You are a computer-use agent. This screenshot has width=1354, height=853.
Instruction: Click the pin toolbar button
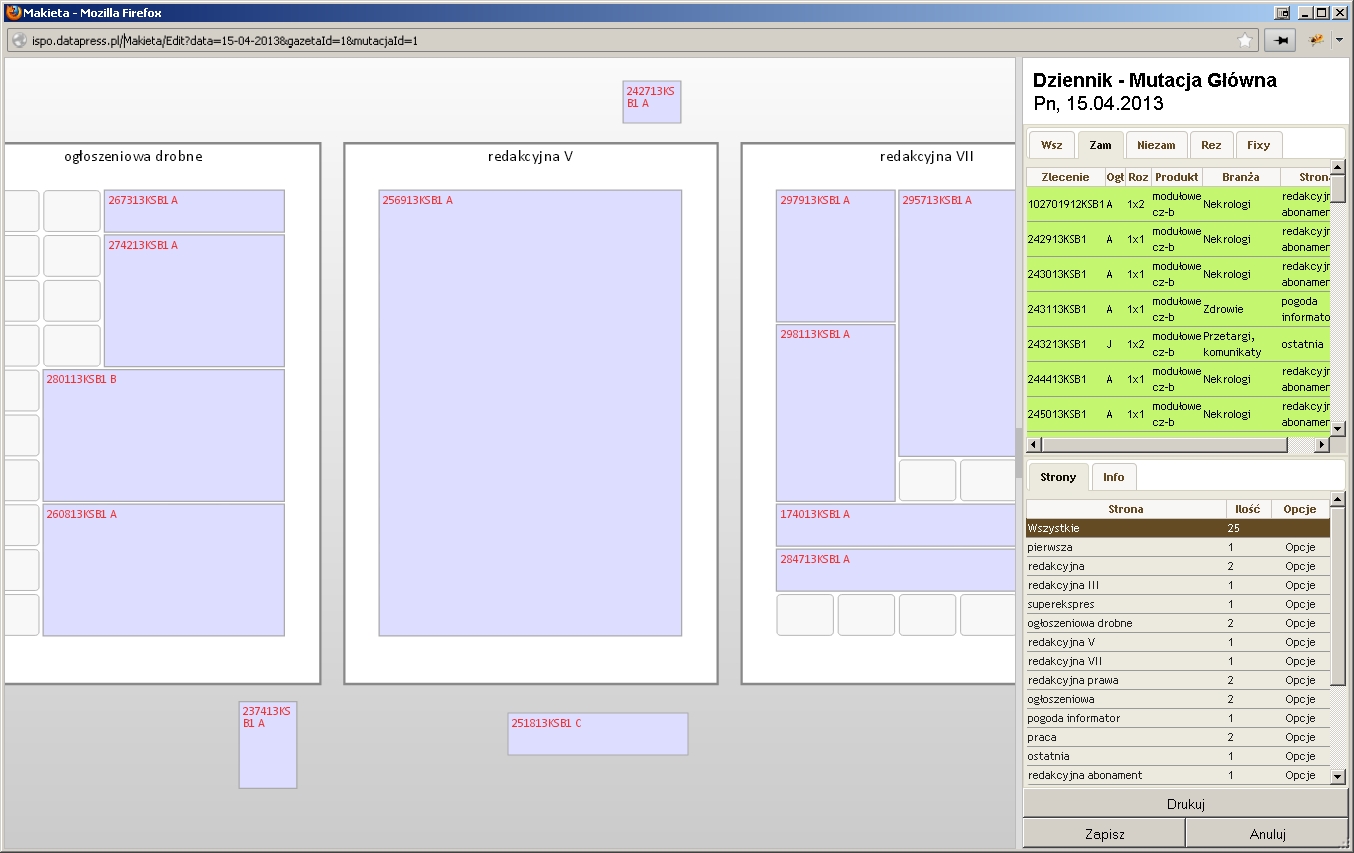click(1279, 41)
